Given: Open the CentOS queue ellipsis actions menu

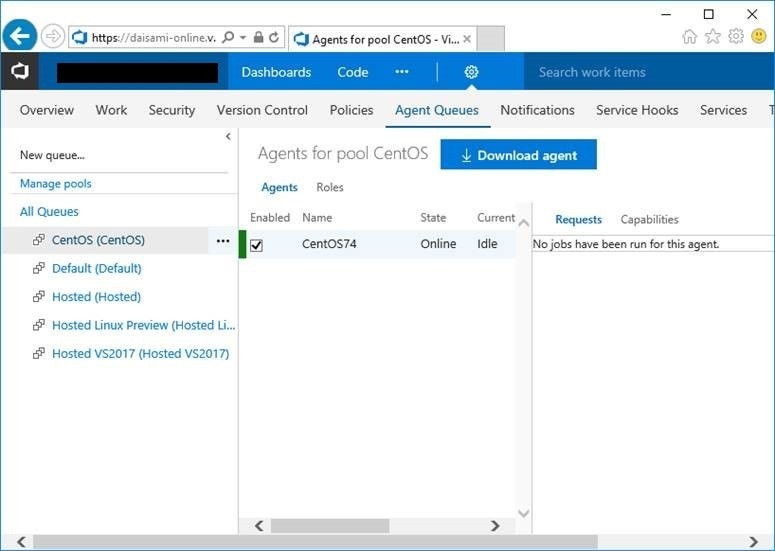Looking at the screenshot, I should point(223,241).
